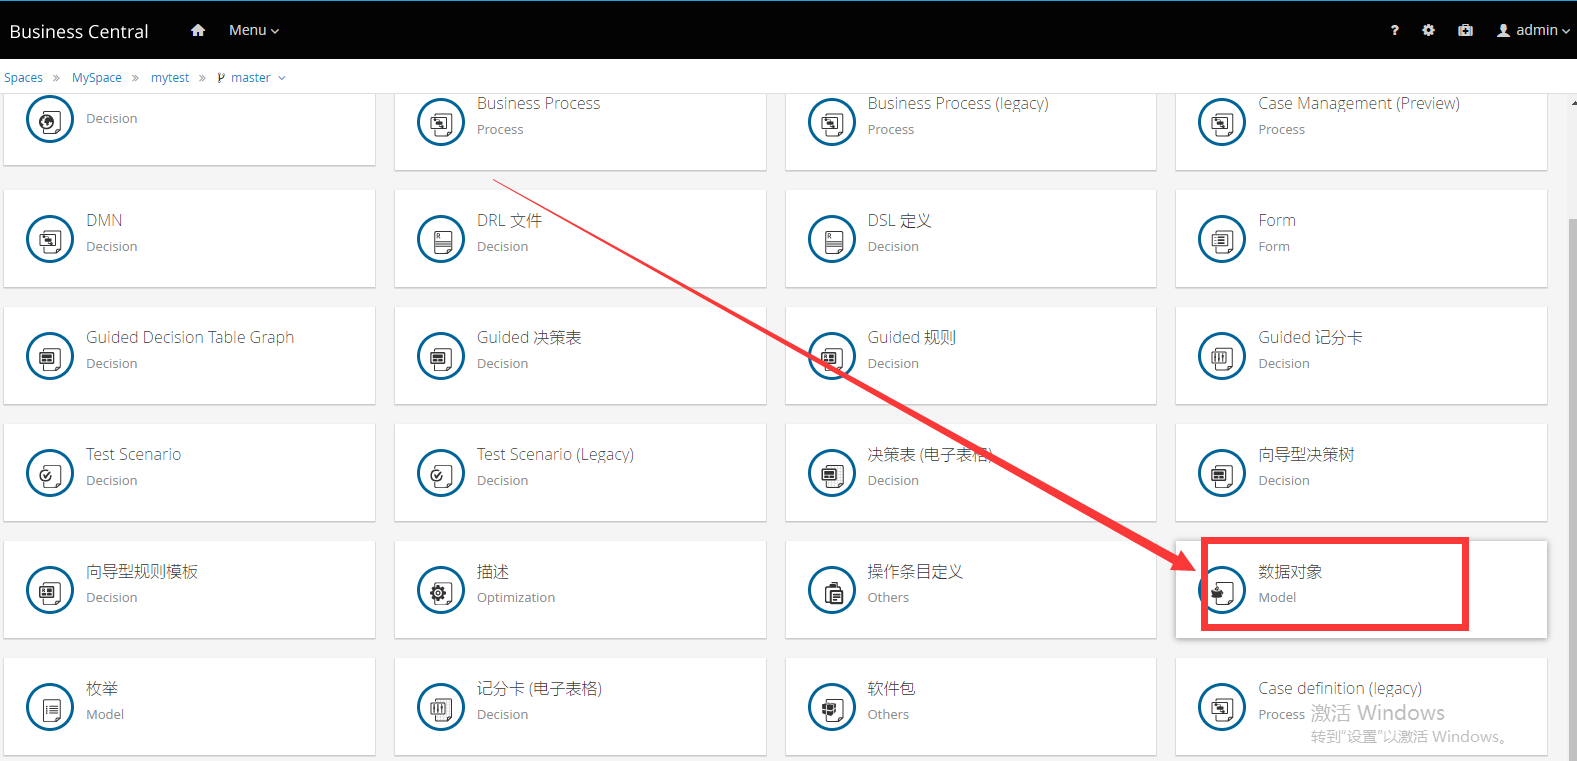Open the briefcase admin tools icon
The width and height of the screenshot is (1577, 761).
1465,30
